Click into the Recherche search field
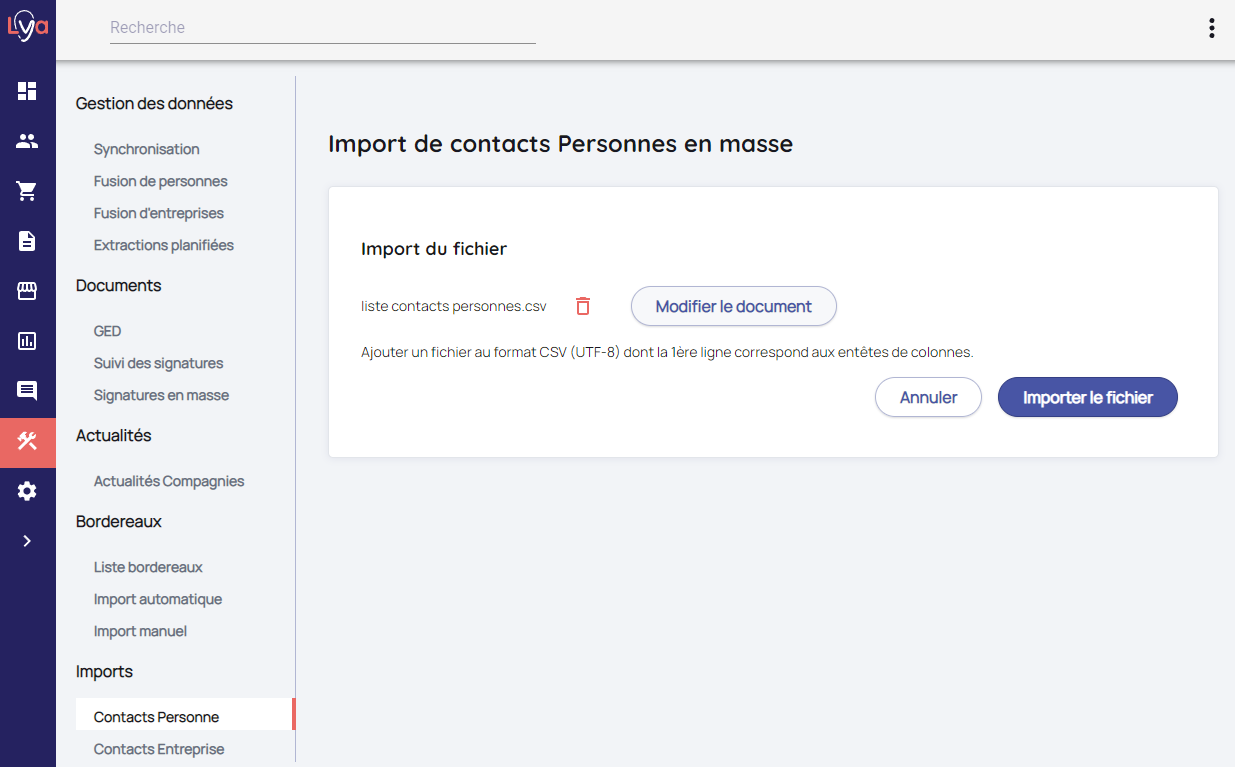The image size is (1235, 767). [322, 28]
